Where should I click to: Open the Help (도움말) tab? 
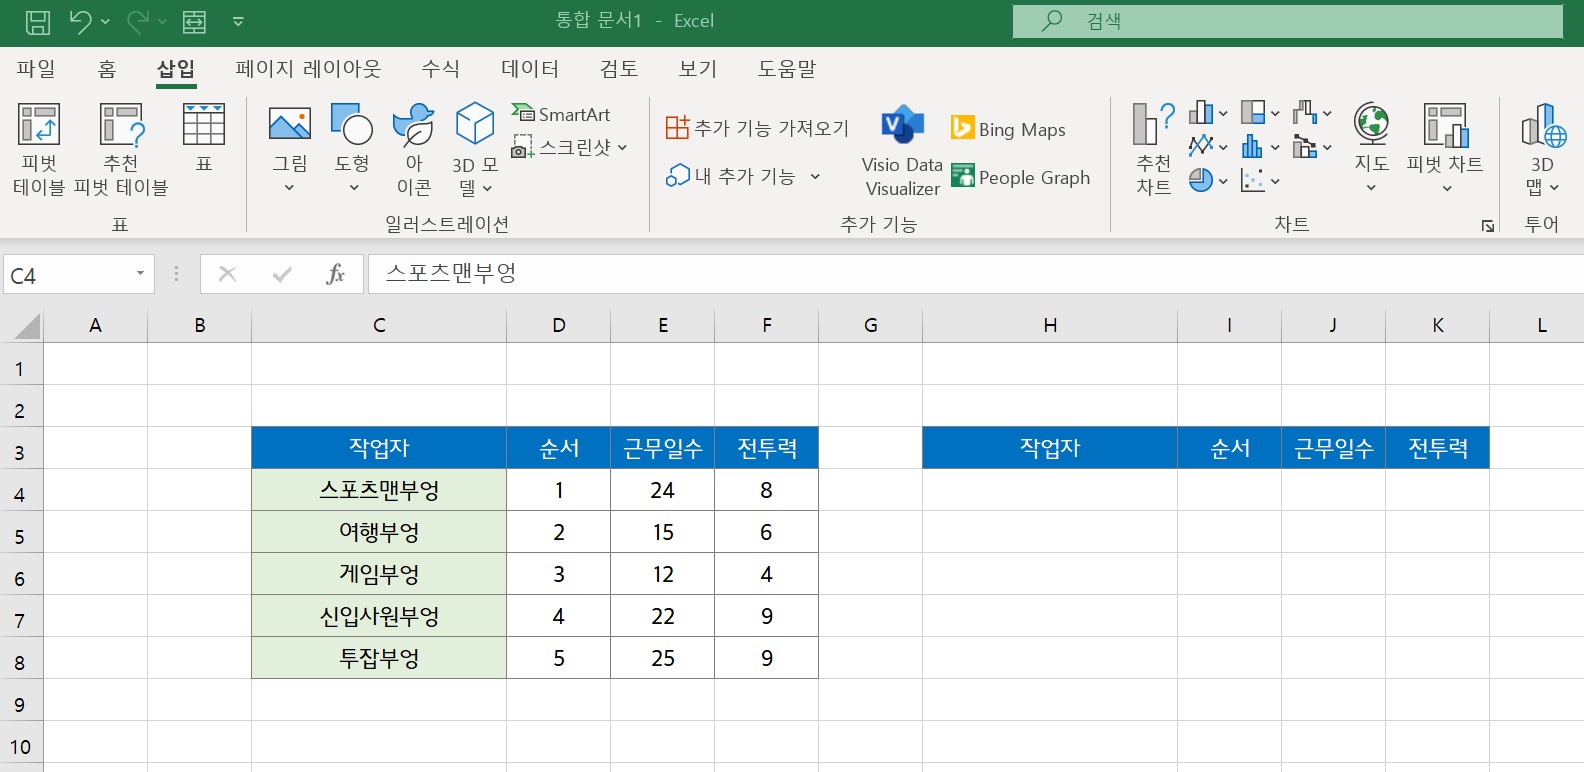click(x=787, y=69)
